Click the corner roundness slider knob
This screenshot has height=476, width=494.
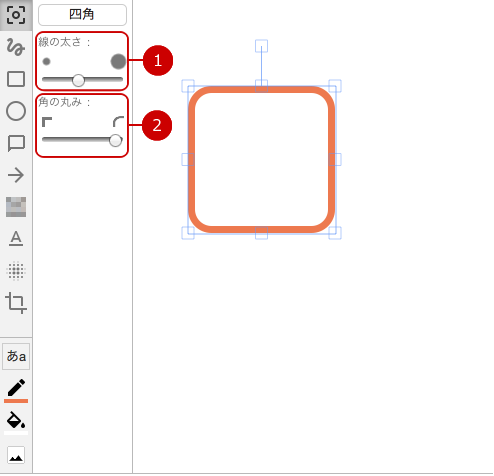[115, 140]
